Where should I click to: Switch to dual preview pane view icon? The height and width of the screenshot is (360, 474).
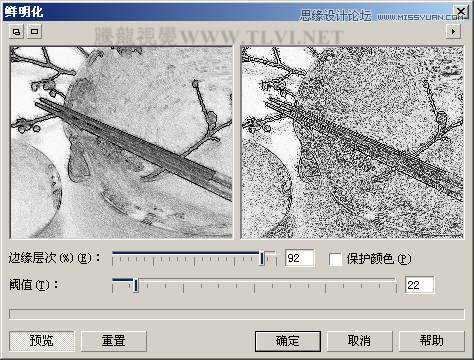click(x=16, y=32)
